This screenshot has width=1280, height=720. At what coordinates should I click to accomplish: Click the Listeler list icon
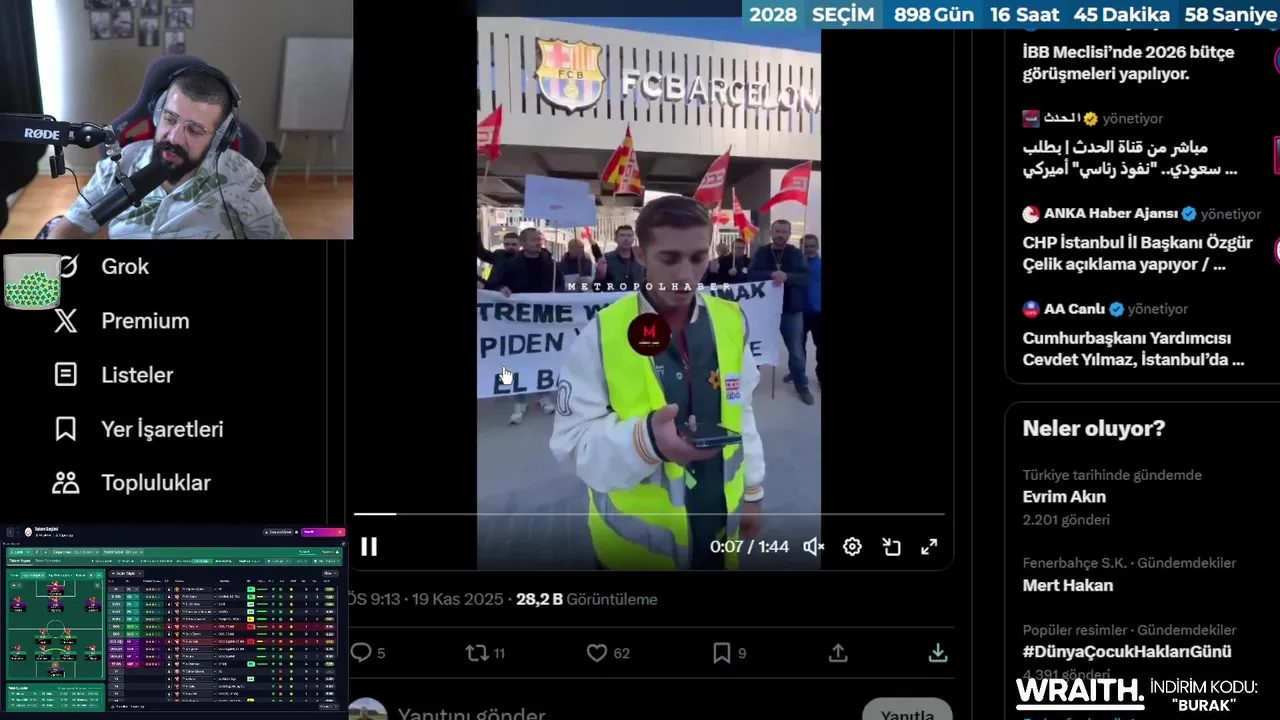point(66,375)
